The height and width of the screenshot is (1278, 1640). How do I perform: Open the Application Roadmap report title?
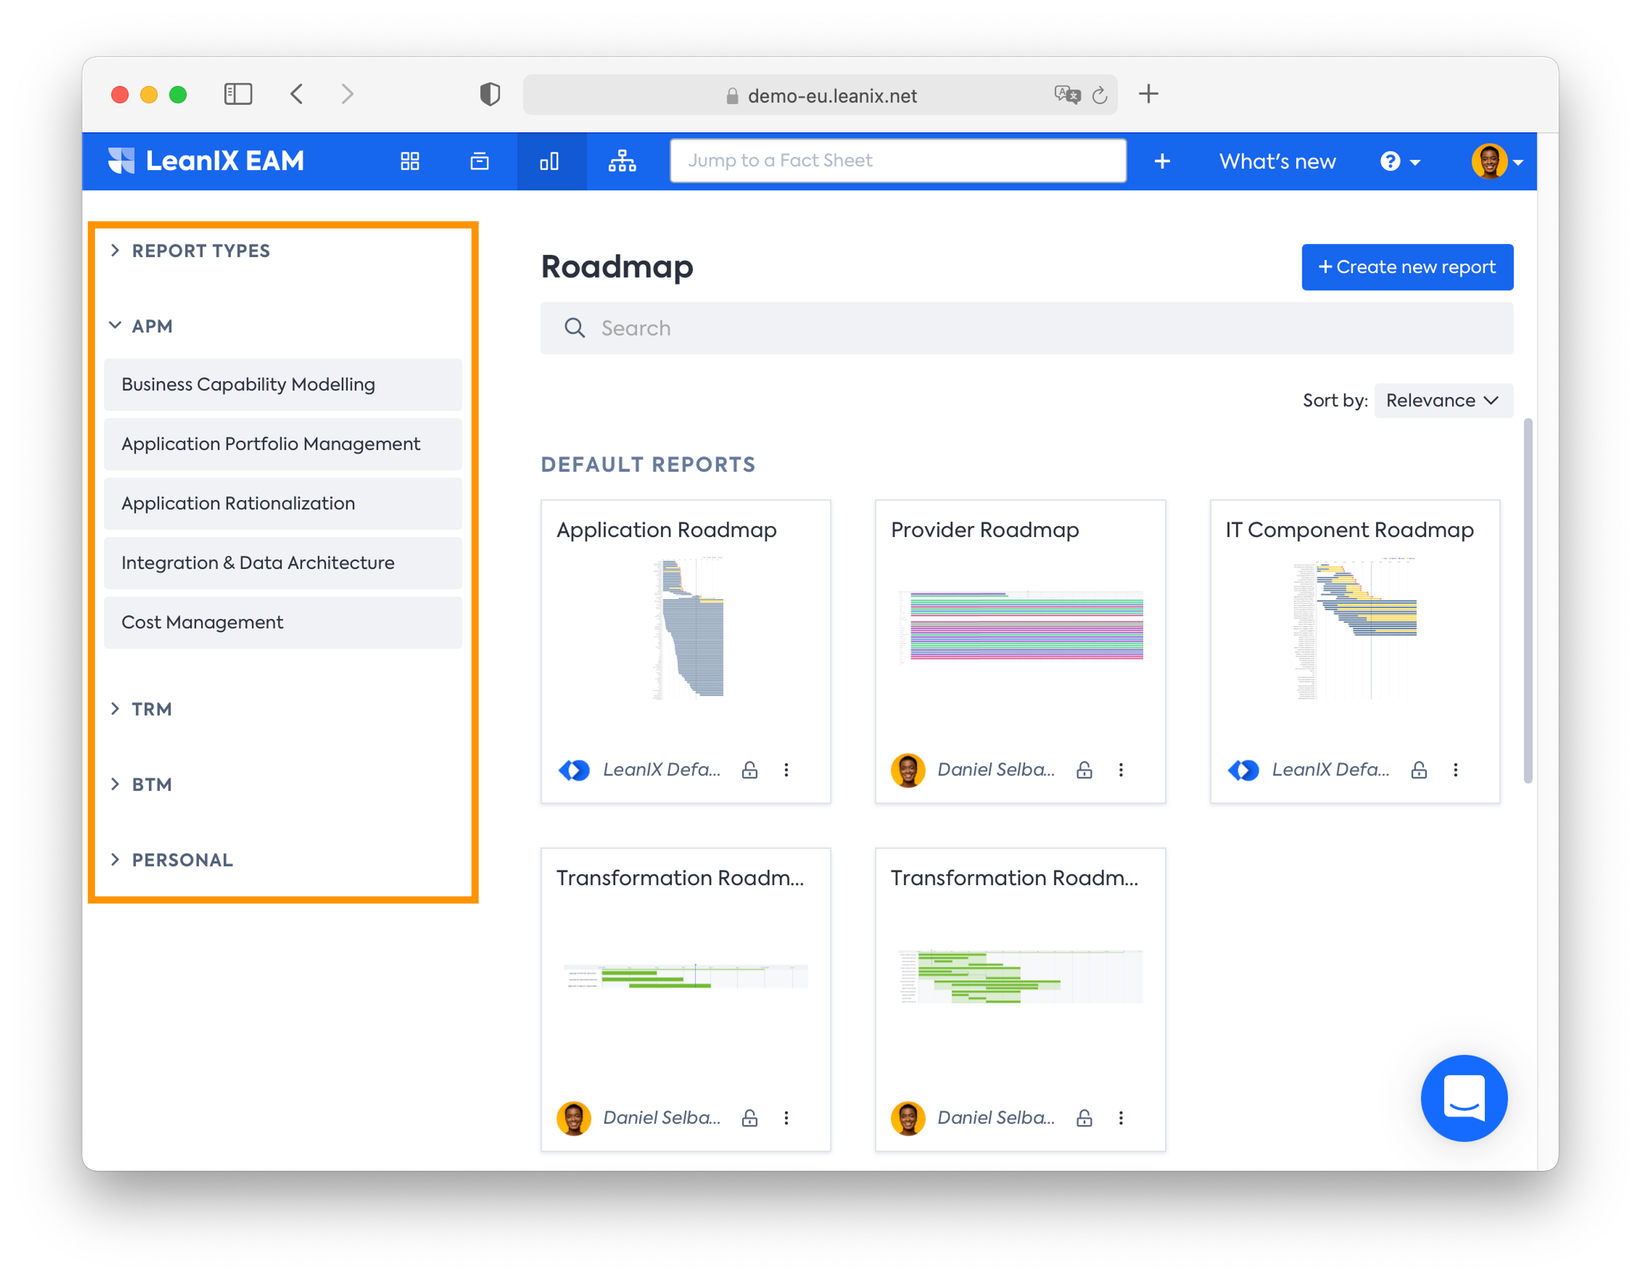point(667,530)
